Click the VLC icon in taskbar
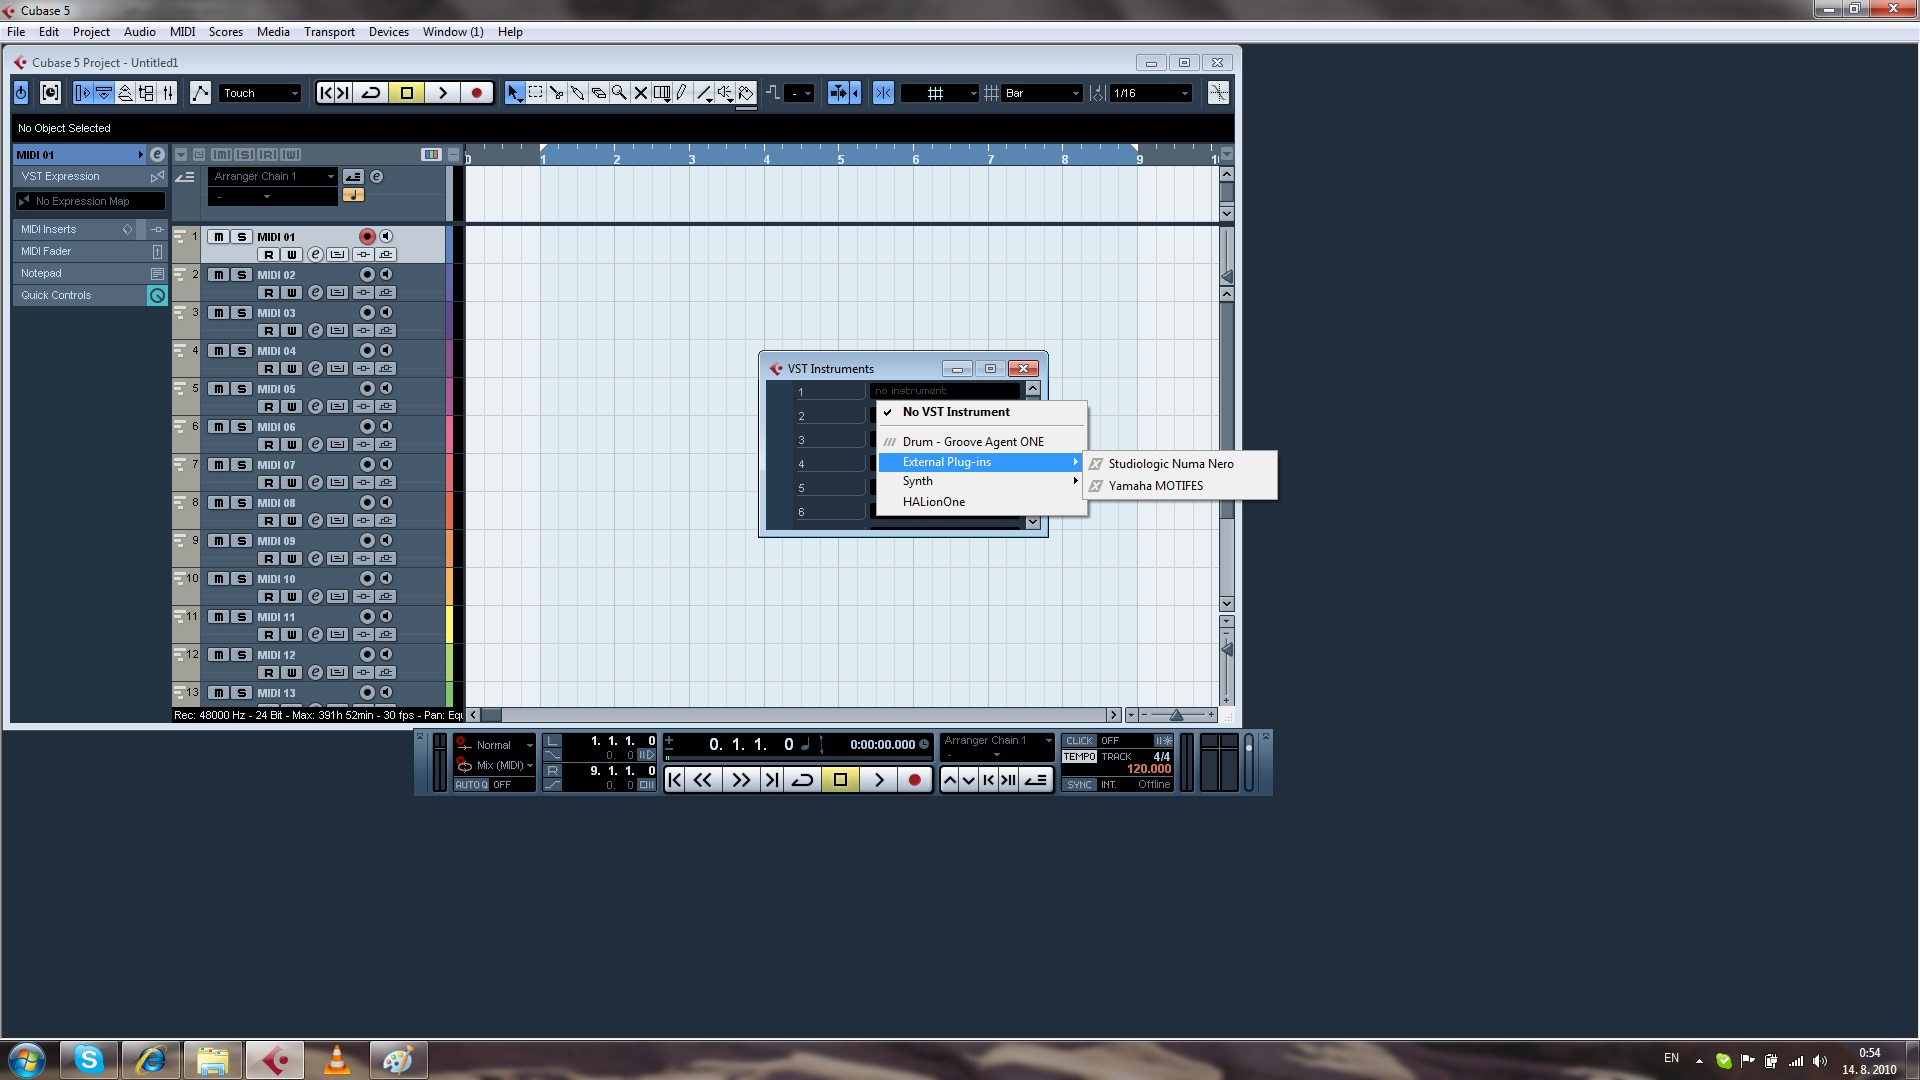 [337, 1060]
